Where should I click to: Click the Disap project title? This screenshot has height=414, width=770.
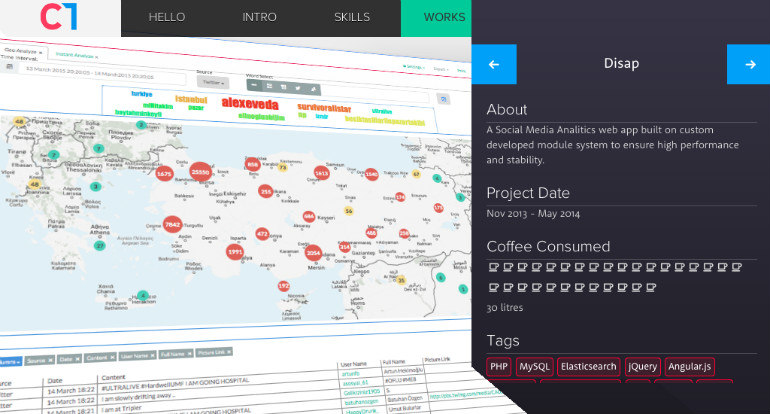(621, 63)
